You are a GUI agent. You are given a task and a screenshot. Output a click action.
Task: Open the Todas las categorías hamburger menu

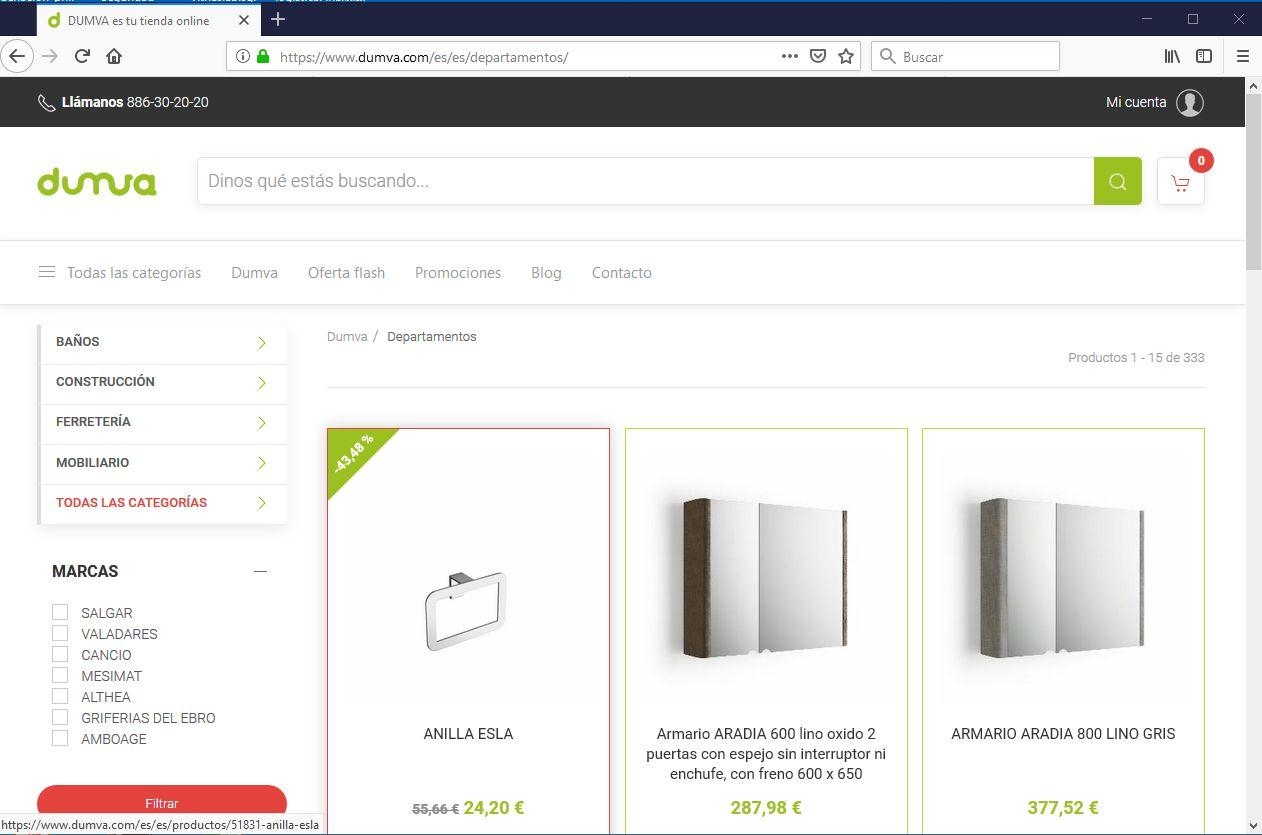tap(47, 272)
